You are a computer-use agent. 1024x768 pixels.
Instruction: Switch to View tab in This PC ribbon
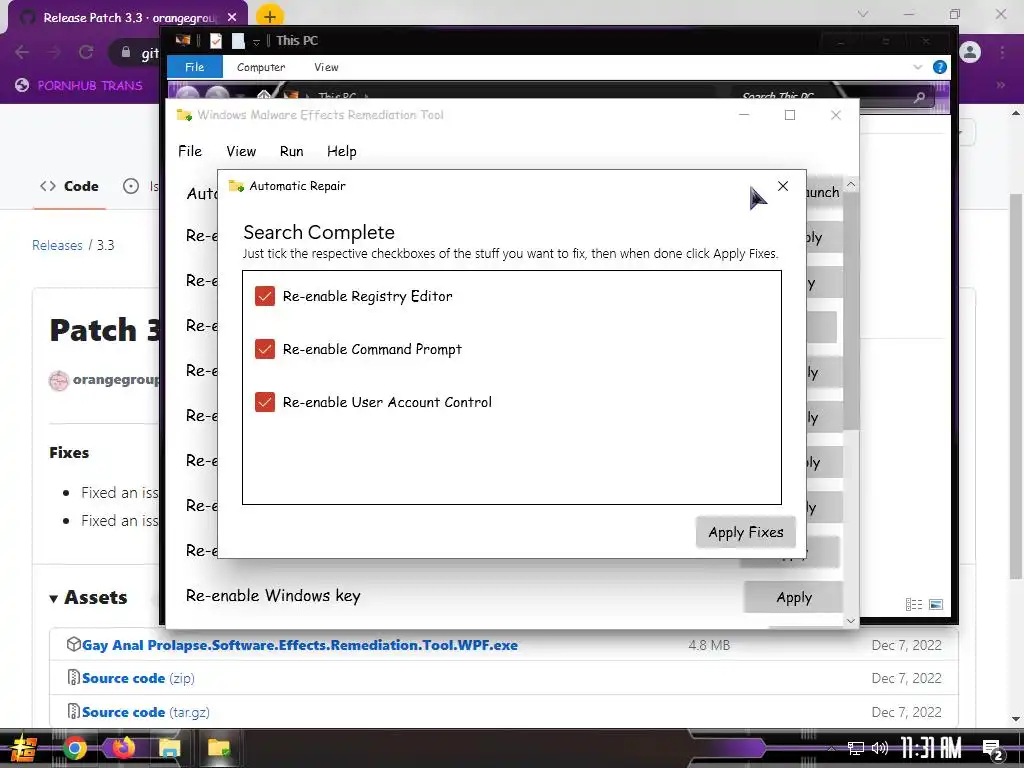[326, 67]
